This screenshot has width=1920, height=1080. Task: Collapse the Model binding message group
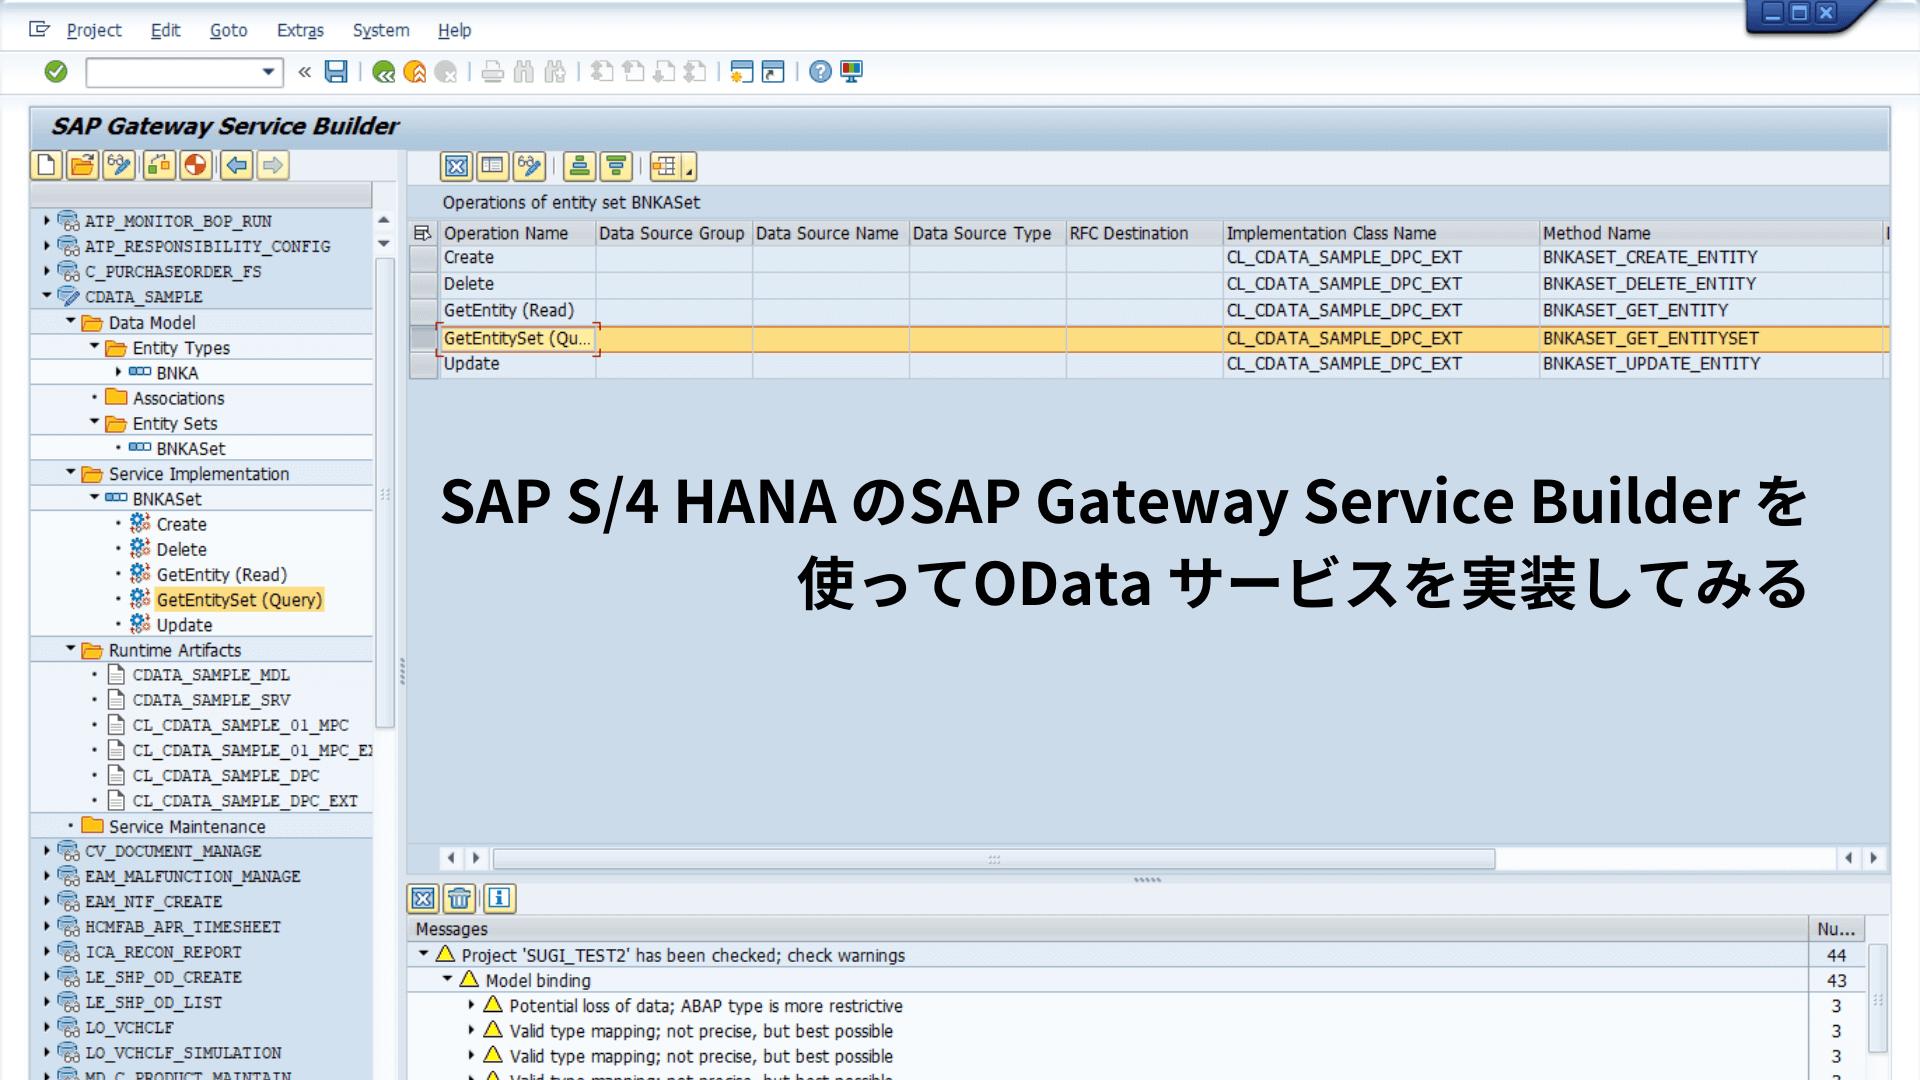coord(447,979)
